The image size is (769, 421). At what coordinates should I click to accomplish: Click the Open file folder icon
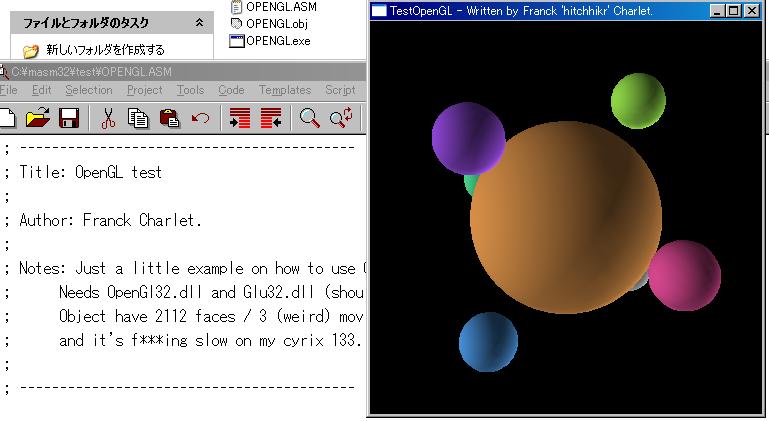(37, 118)
